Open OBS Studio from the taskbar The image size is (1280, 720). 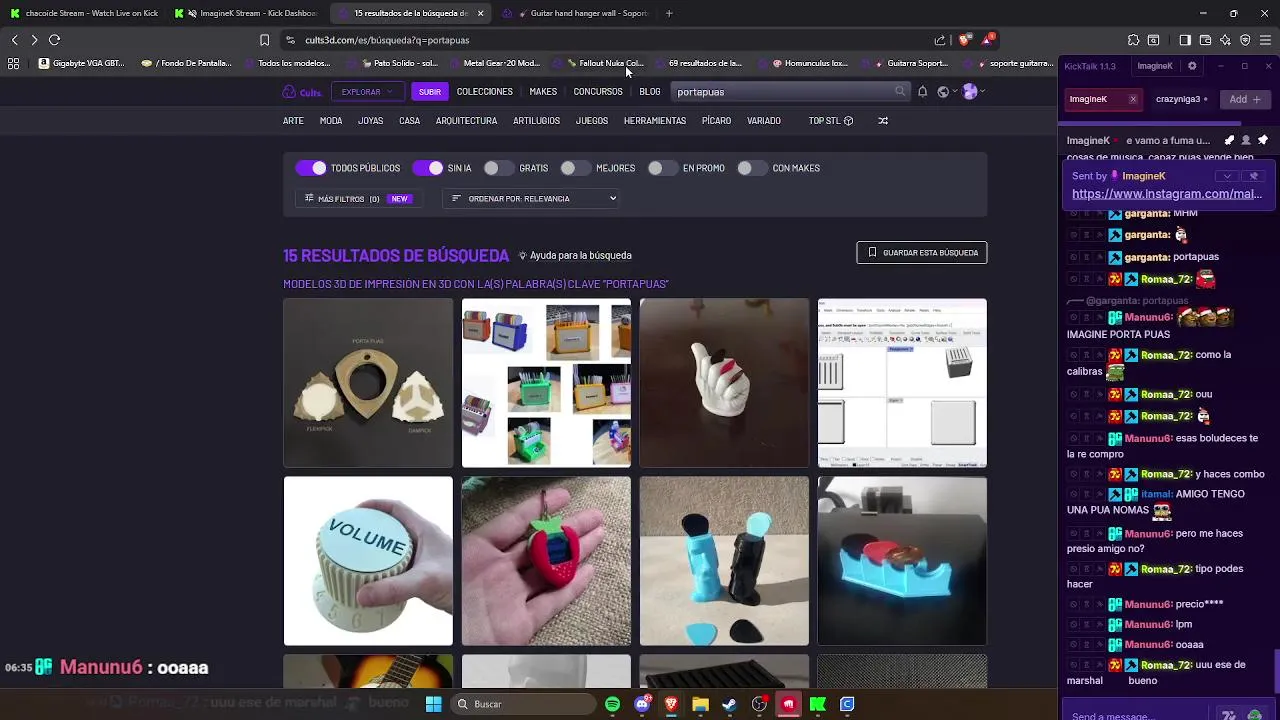tap(759, 704)
